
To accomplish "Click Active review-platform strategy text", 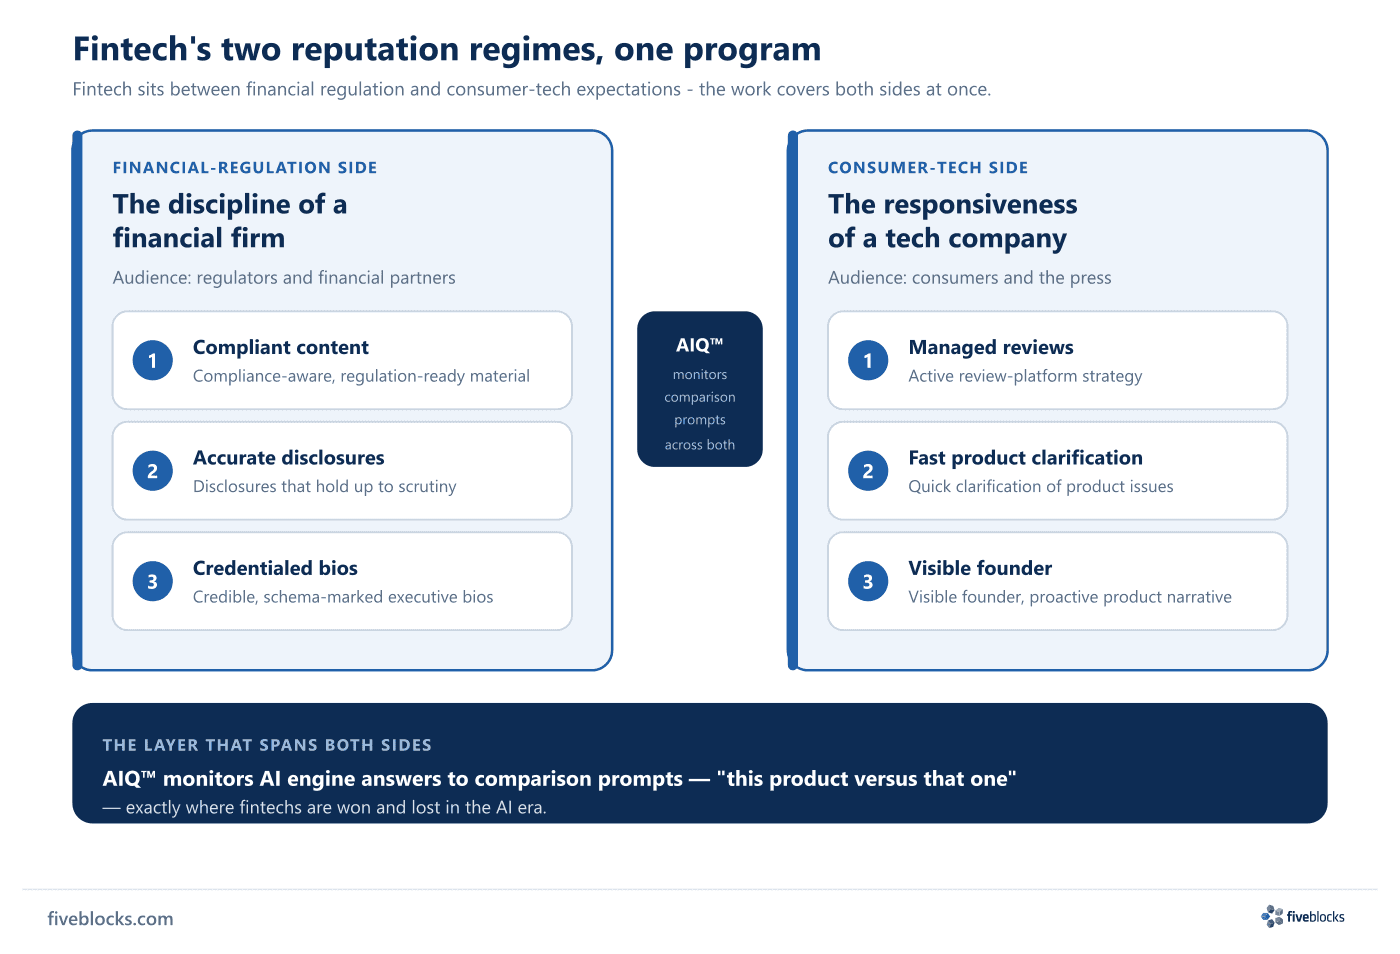I will click(1025, 376).
